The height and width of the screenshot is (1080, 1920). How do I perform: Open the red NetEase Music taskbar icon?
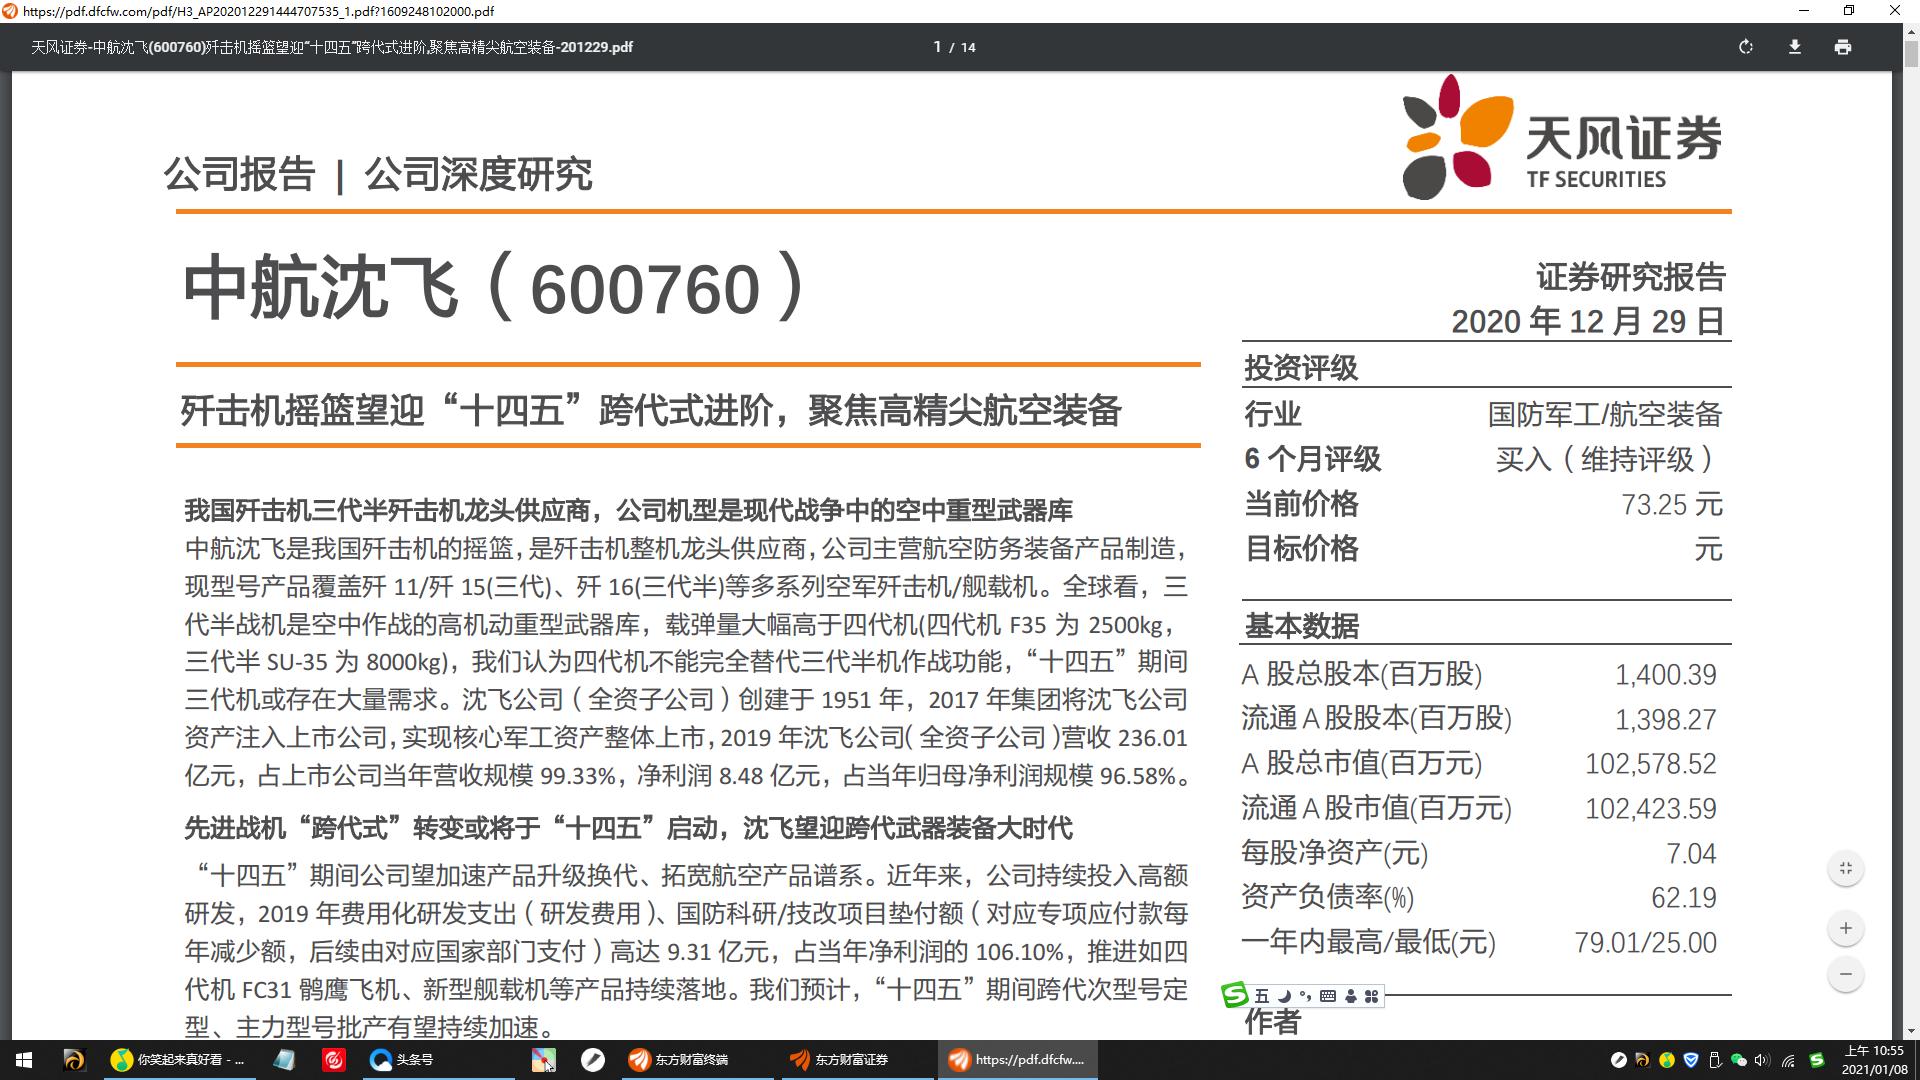tap(334, 1060)
